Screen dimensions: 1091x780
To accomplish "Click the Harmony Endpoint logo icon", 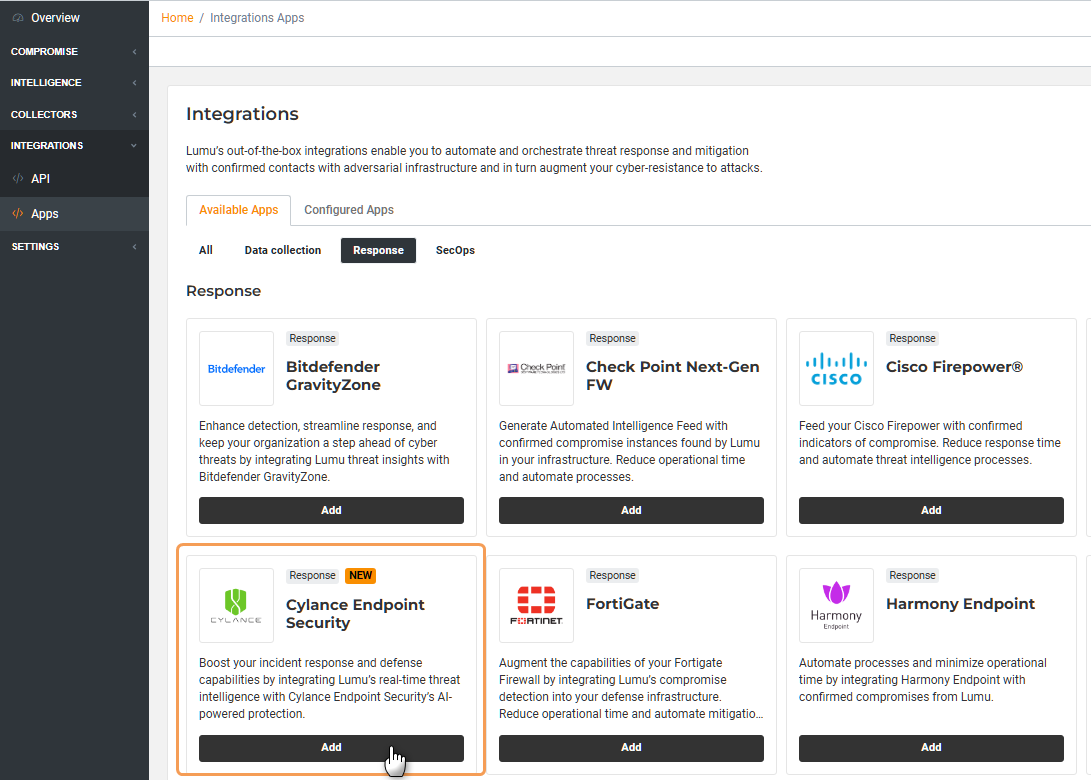I will pyautogui.click(x=836, y=605).
